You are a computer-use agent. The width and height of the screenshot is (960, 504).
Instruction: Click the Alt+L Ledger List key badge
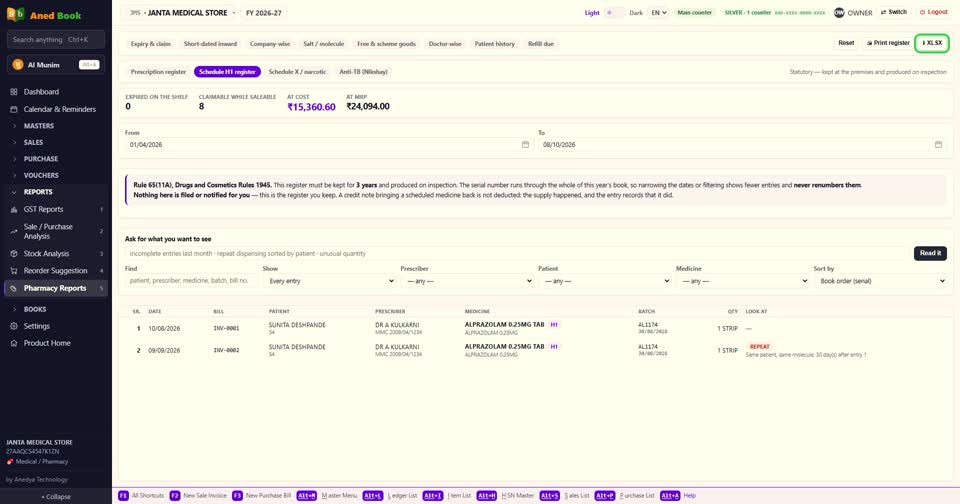point(373,495)
